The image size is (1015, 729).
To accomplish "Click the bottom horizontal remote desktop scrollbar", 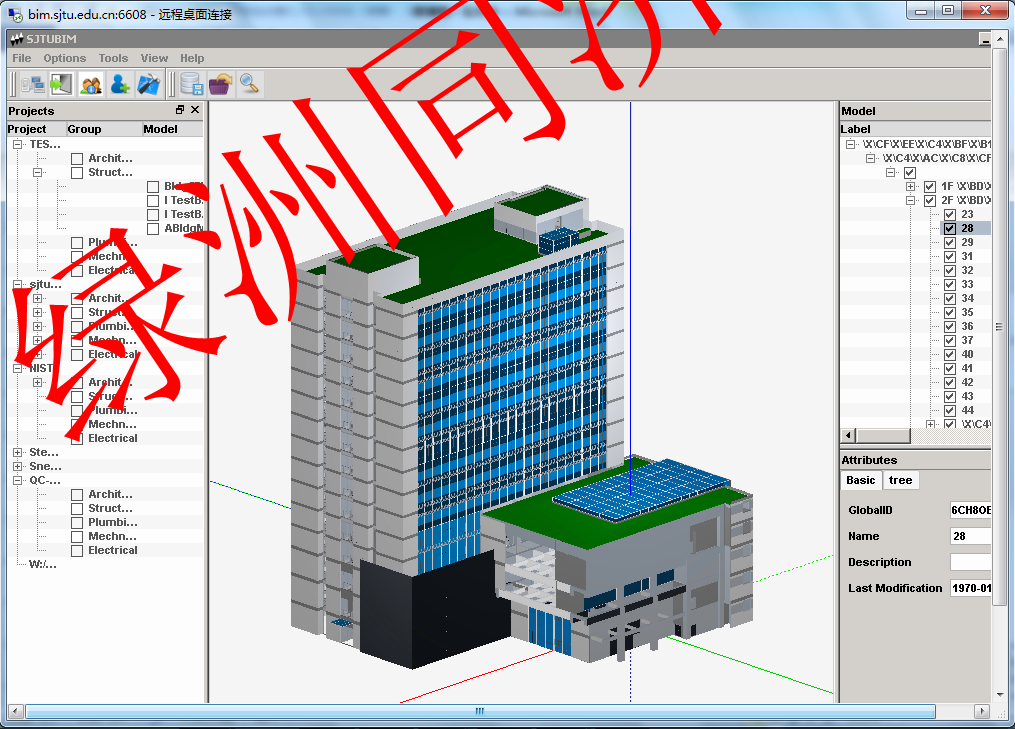I will [480, 712].
